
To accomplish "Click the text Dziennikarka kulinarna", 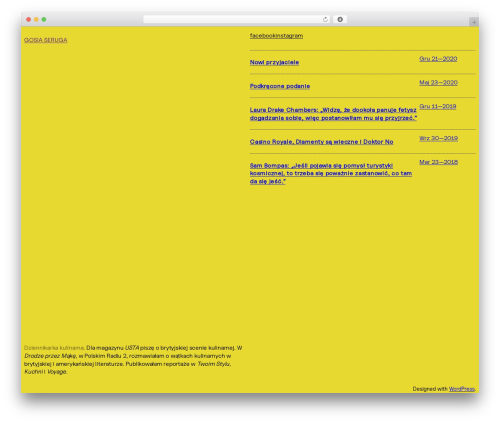I will click(54, 348).
